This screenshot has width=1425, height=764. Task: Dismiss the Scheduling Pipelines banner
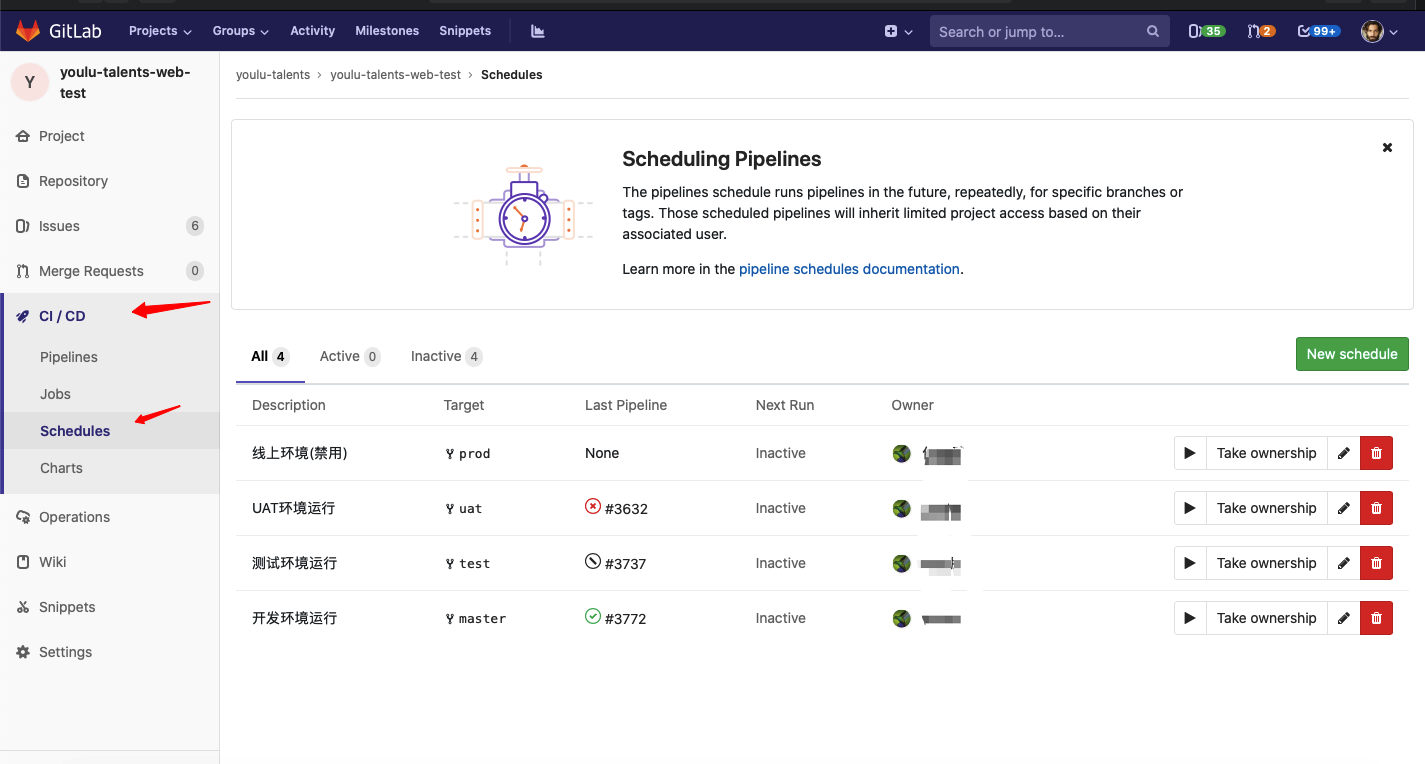pyautogui.click(x=1387, y=147)
